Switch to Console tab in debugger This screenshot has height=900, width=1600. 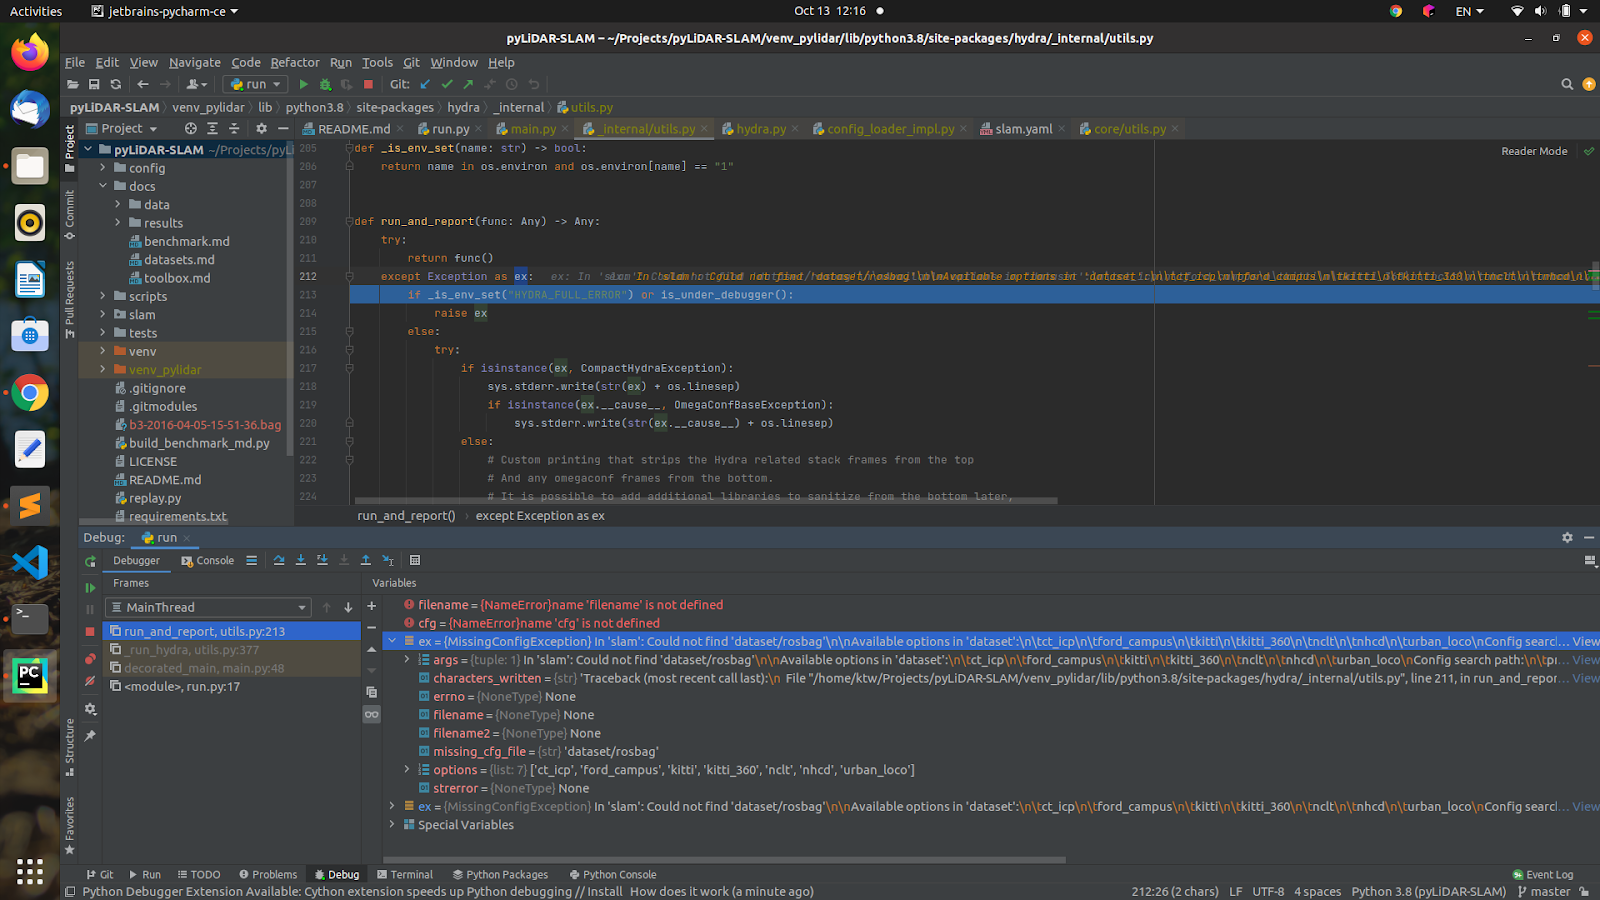tap(207, 561)
